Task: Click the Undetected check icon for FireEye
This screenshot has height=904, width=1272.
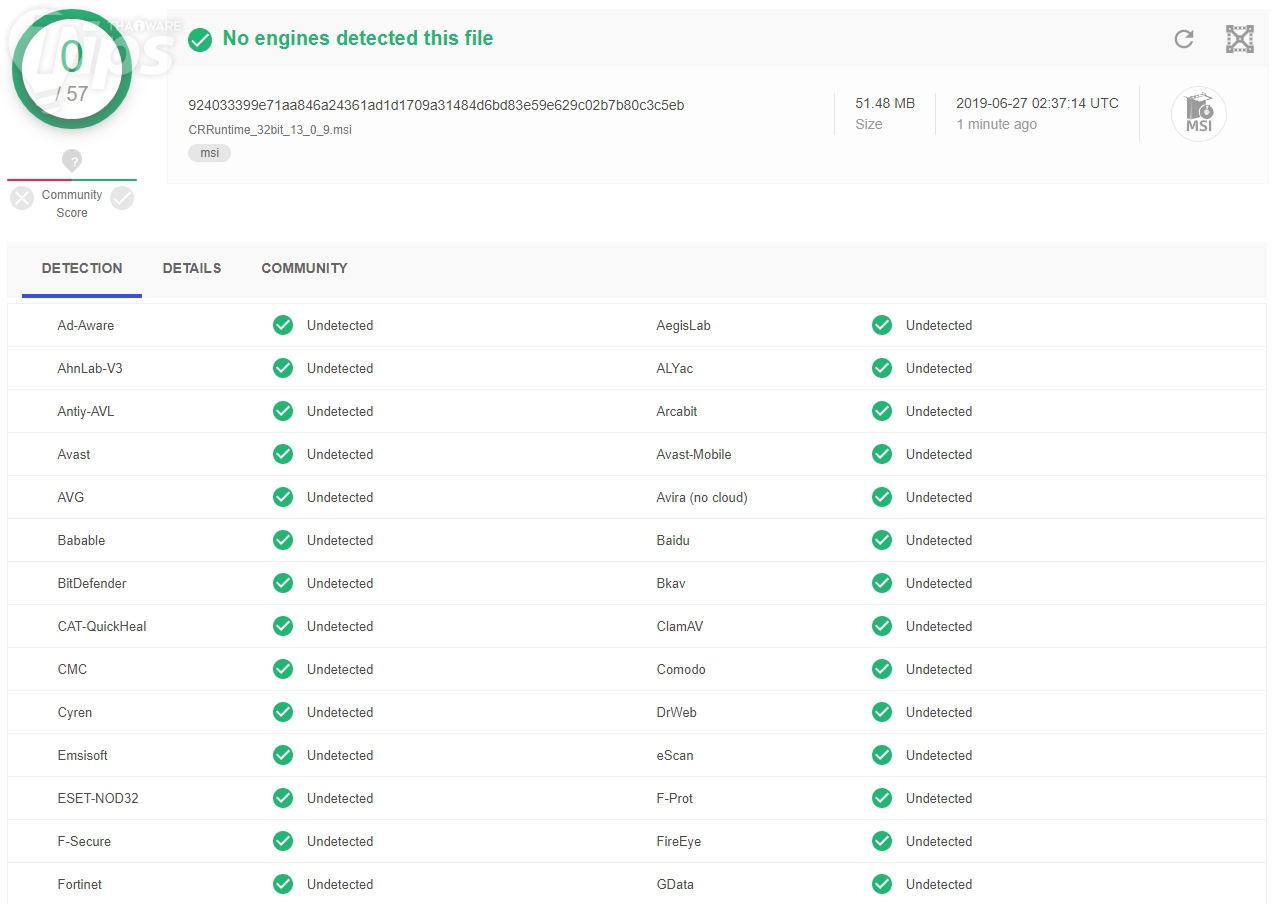Action: coord(882,841)
